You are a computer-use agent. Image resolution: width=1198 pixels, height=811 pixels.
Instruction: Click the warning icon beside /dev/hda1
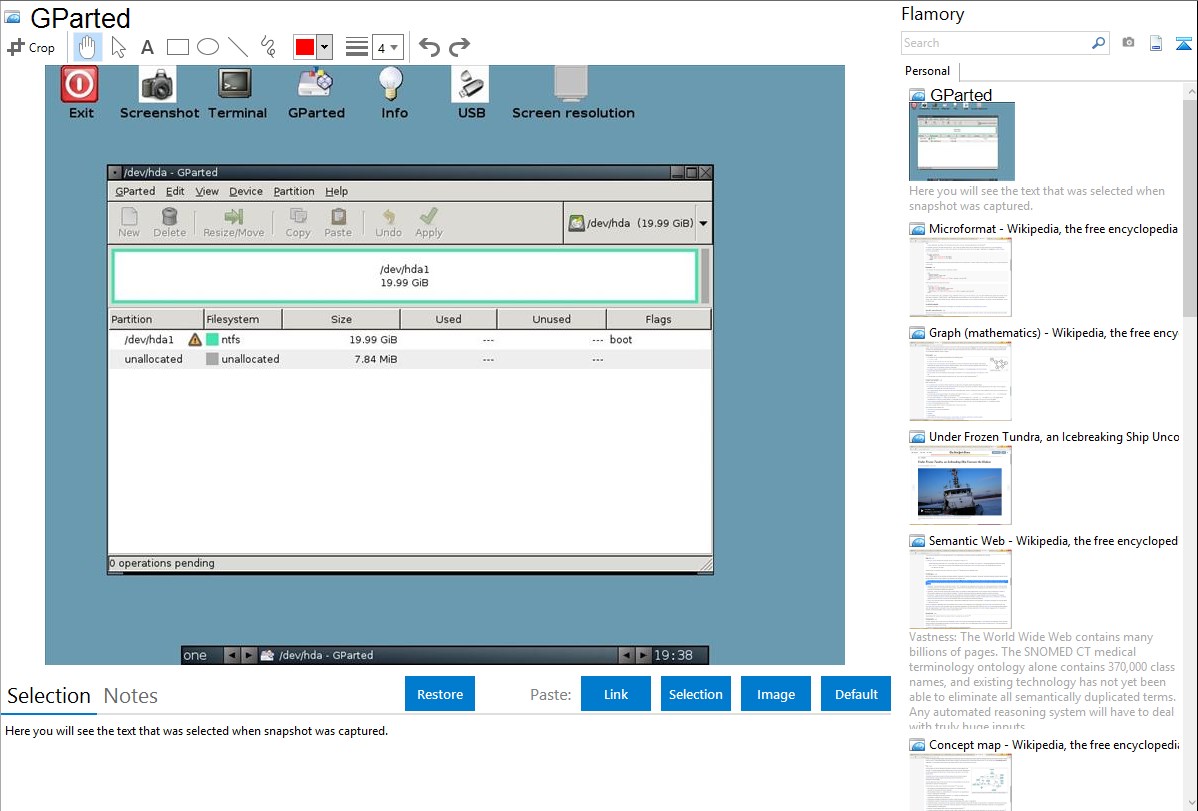[x=195, y=339]
